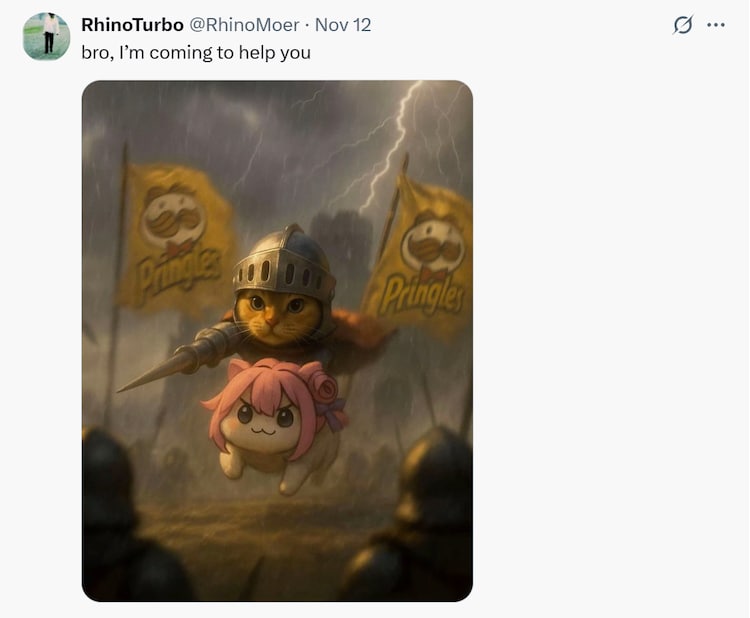The width and height of the screenshot is (750, 618).
Task: Open the RhinoTurbo display name link
Action: tap(132, 25)
